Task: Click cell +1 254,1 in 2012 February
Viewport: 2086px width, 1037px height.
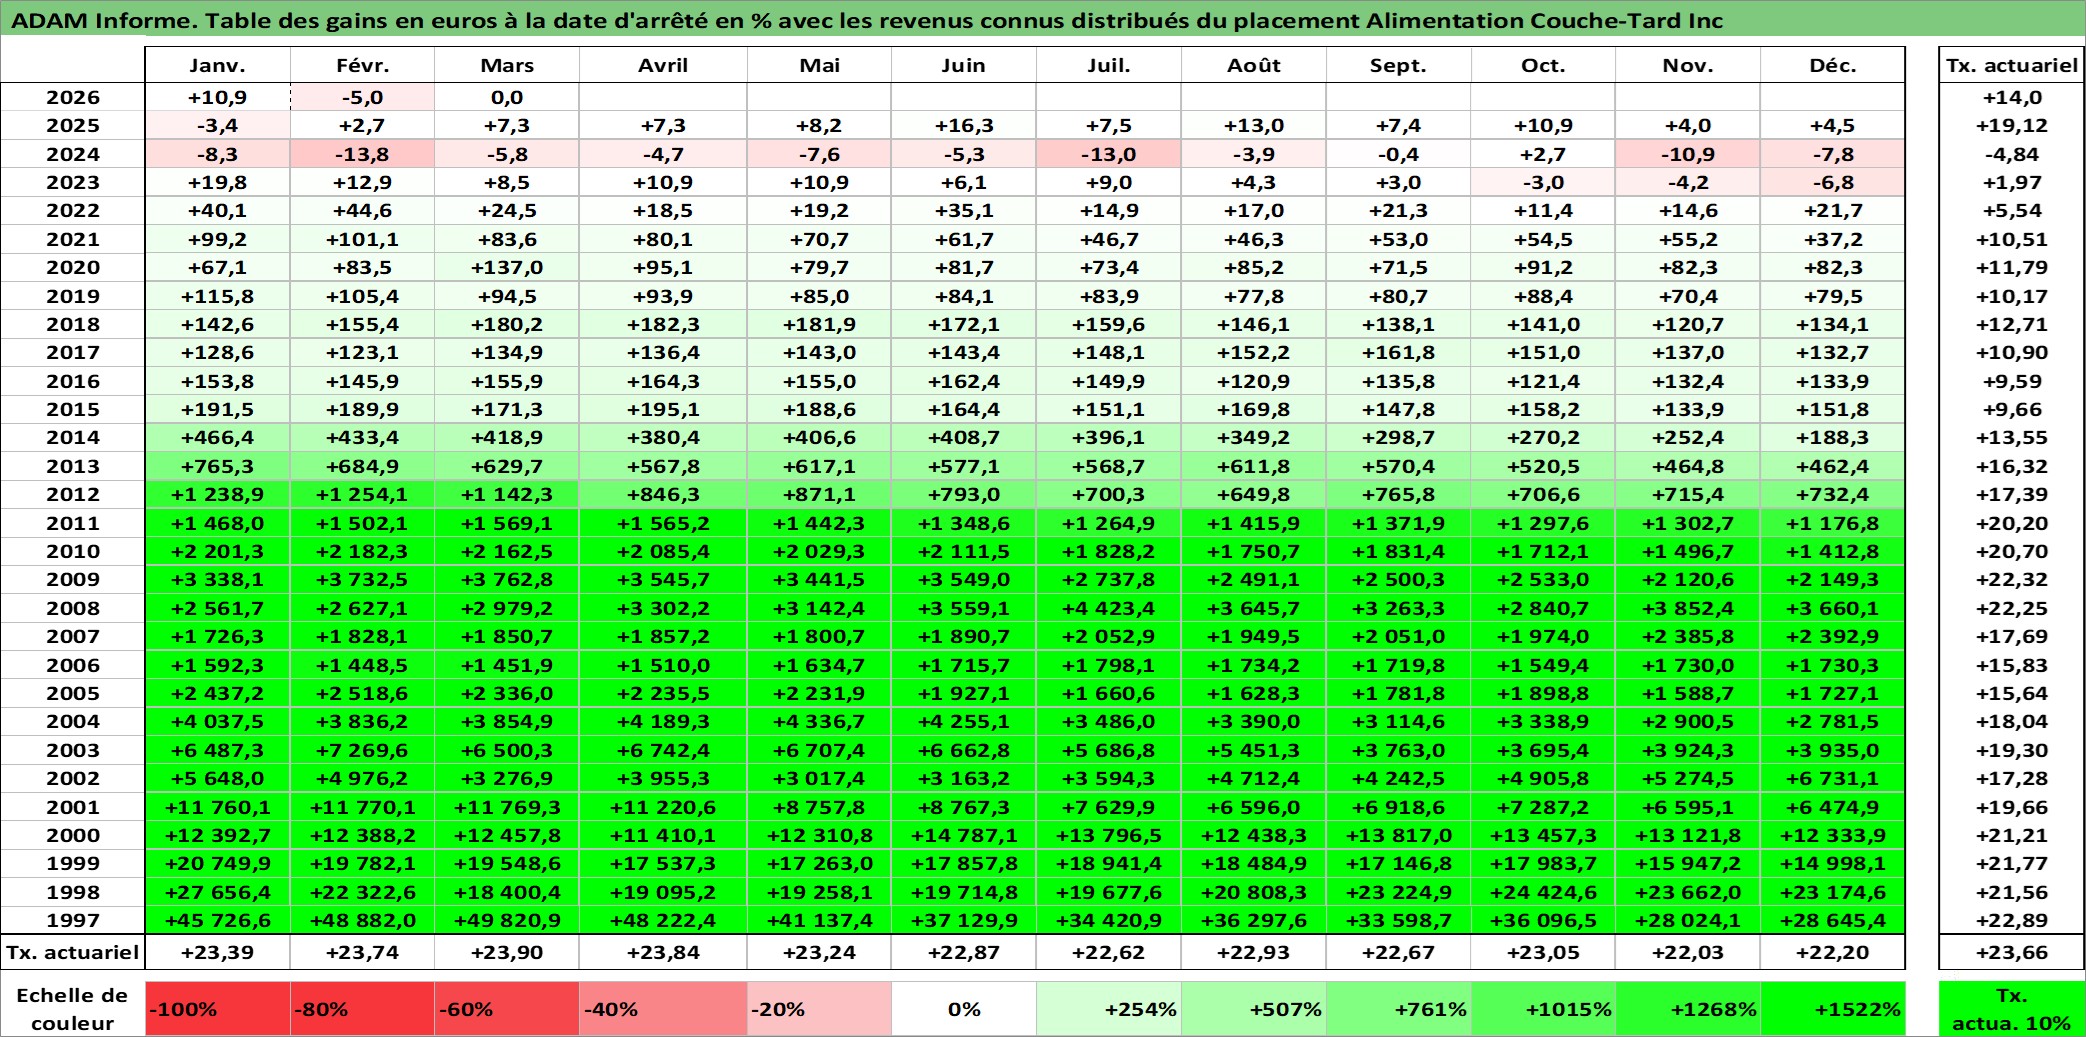Action: point(363,494)
